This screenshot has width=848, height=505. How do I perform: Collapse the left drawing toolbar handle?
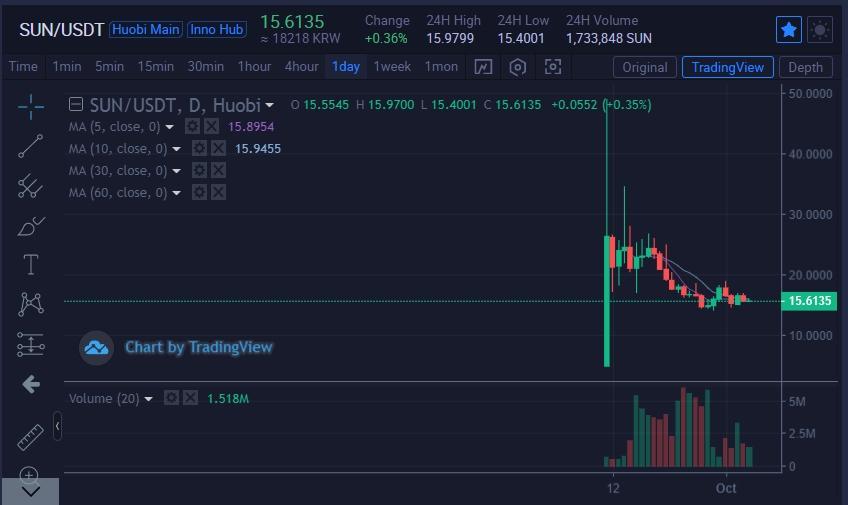pyautogui.click(x=57, y=426)
